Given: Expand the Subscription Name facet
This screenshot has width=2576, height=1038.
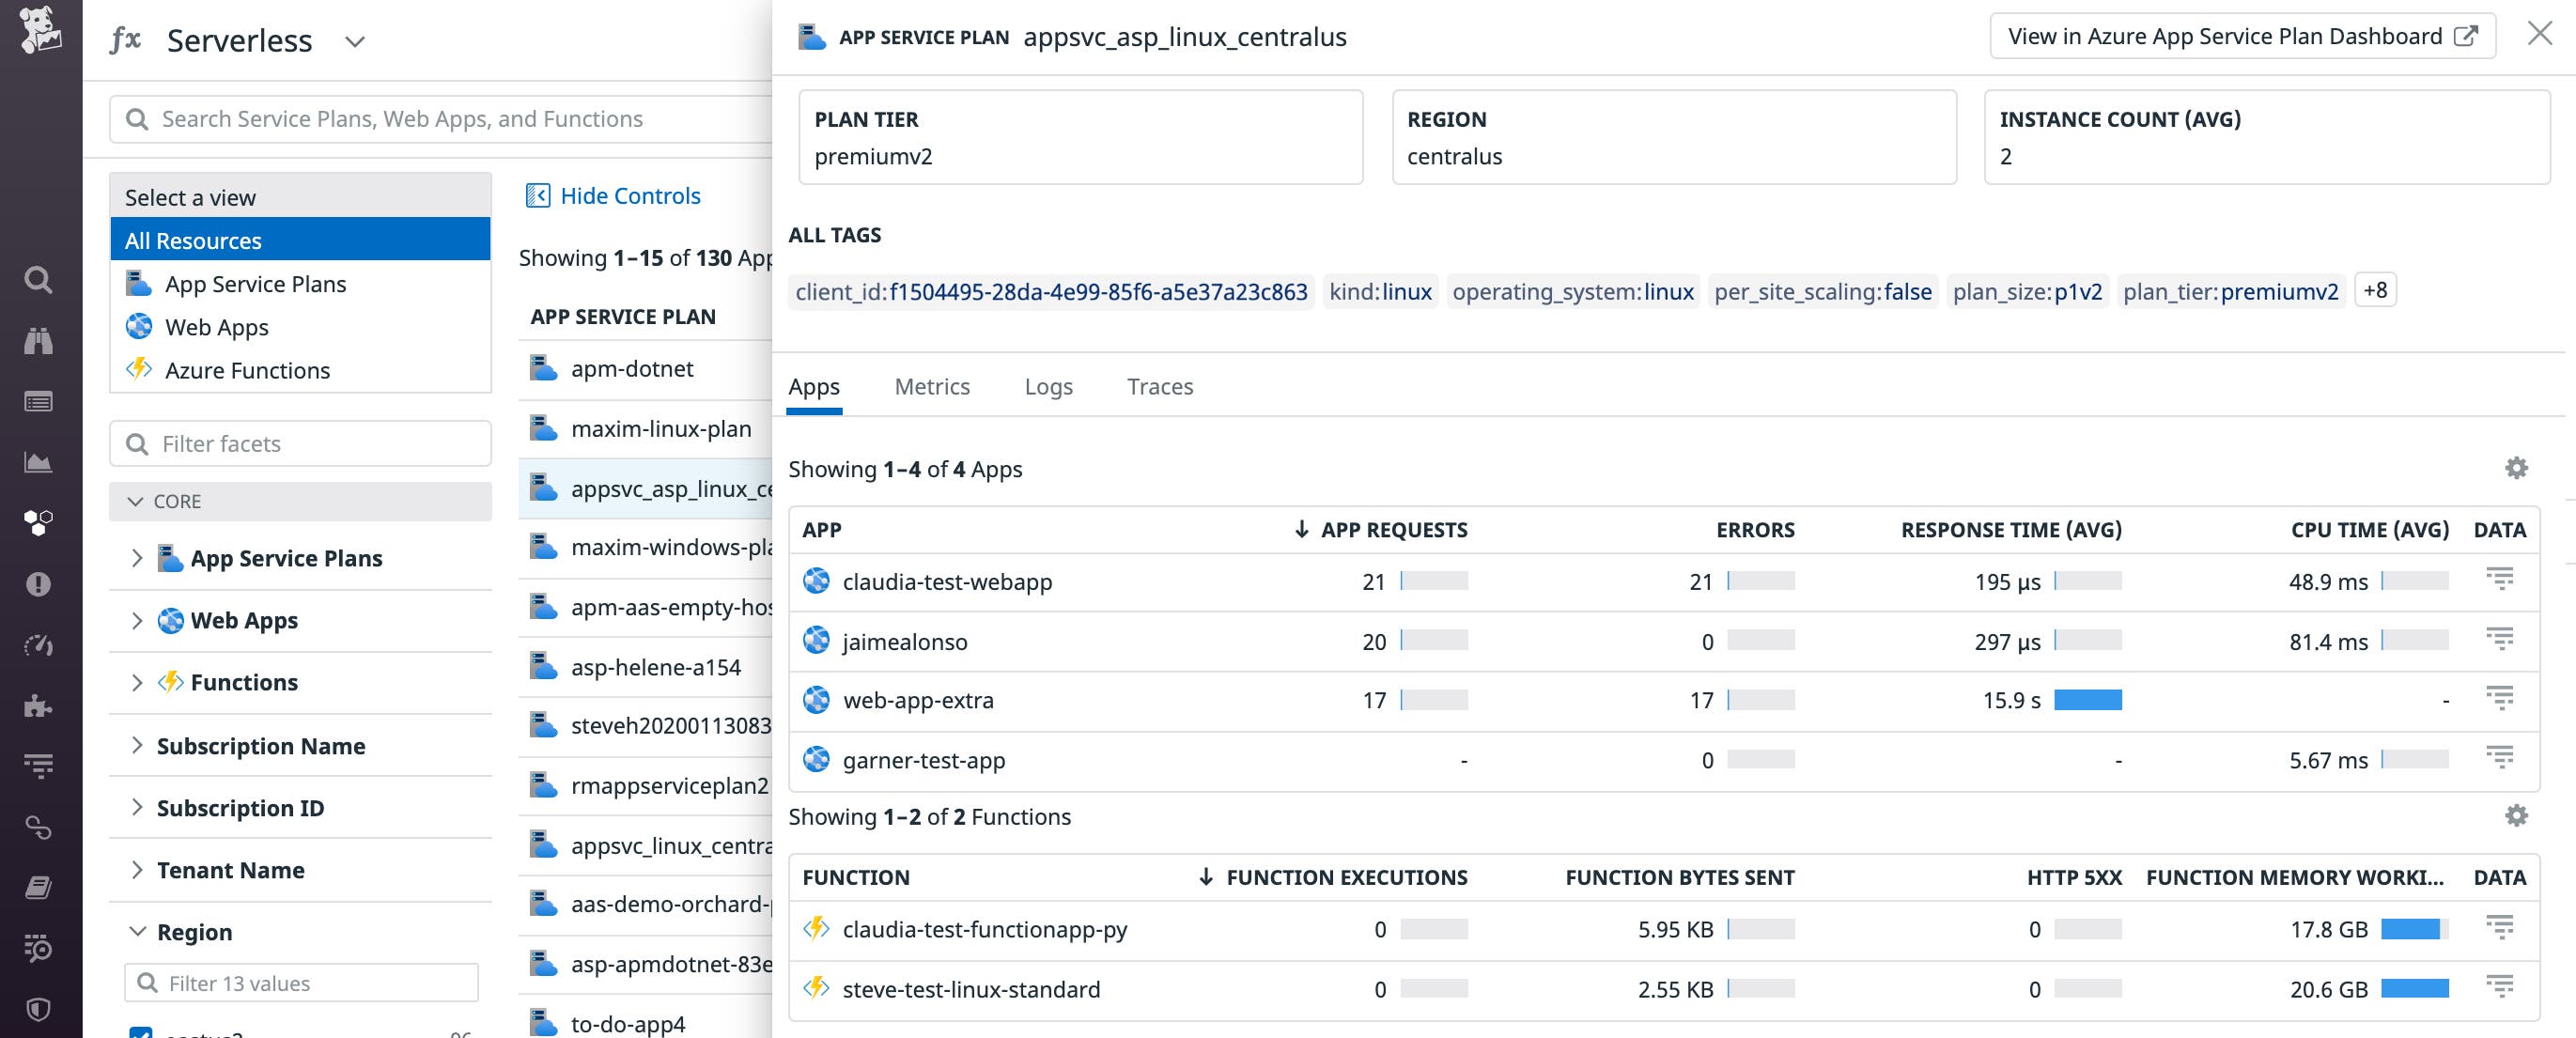Looking at the screenshot, I should click(x=137, y=745).
